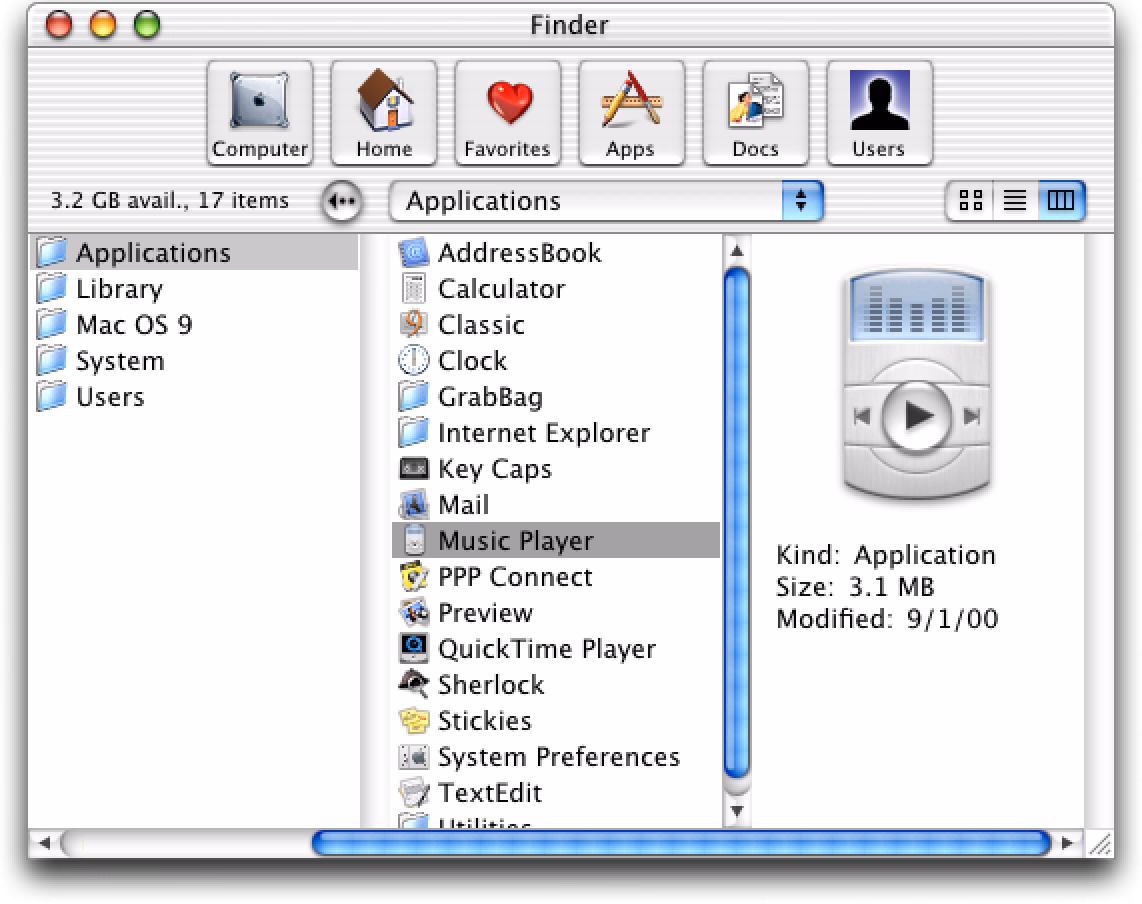This screenshot has height=904, width=1142.
Task: Go to Favorites heart icon
Action: point(507,112)
